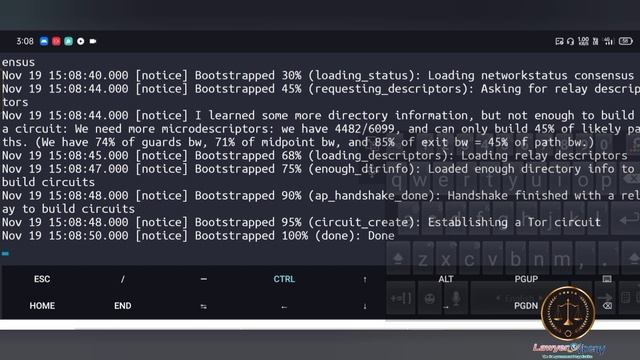The height and width of the screenshot is (360, 640).
Task: Tap the faded keyboard x key
Action: (x=446, y=259)
